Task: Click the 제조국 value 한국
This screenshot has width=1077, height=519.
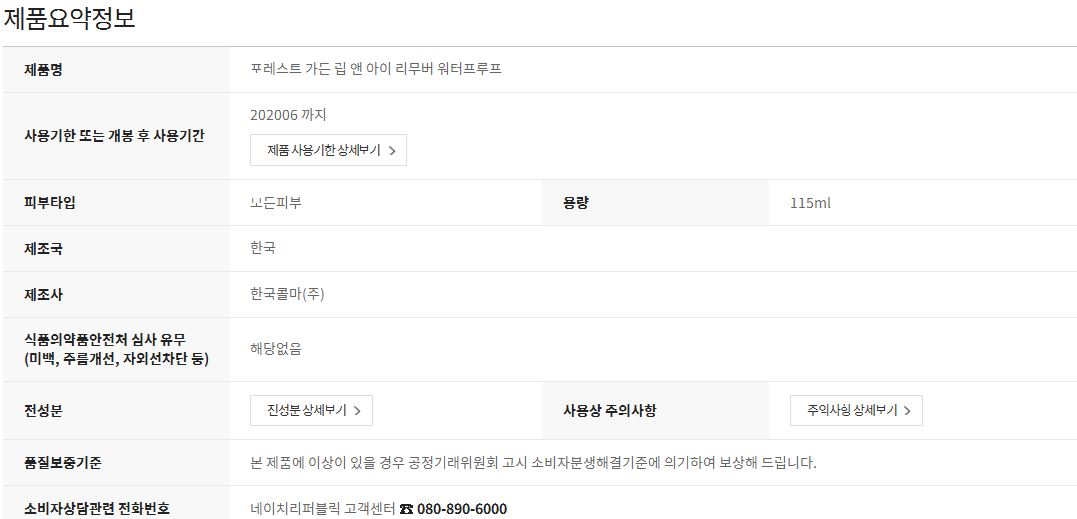Action: tap(263, 248)
